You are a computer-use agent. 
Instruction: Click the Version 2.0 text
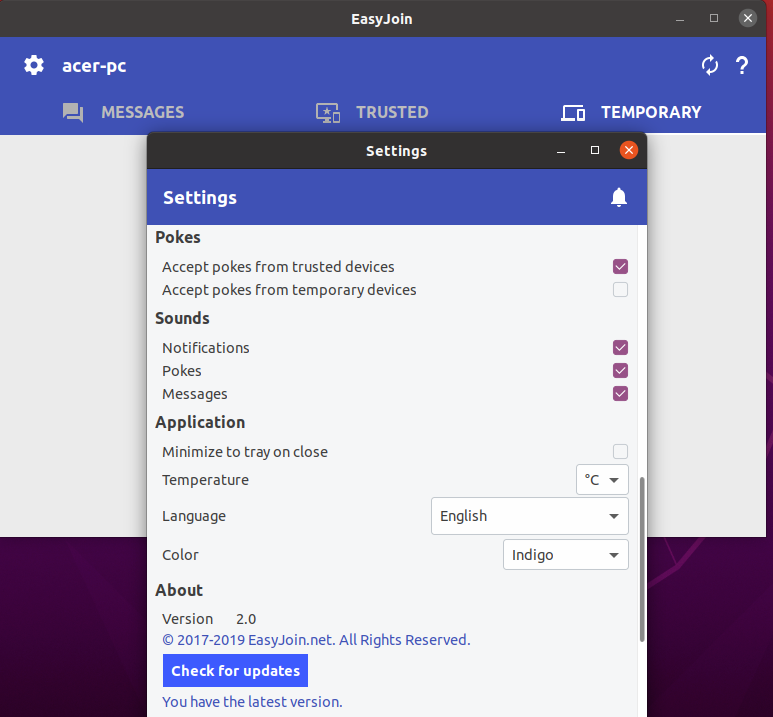[x=209, y=619]
